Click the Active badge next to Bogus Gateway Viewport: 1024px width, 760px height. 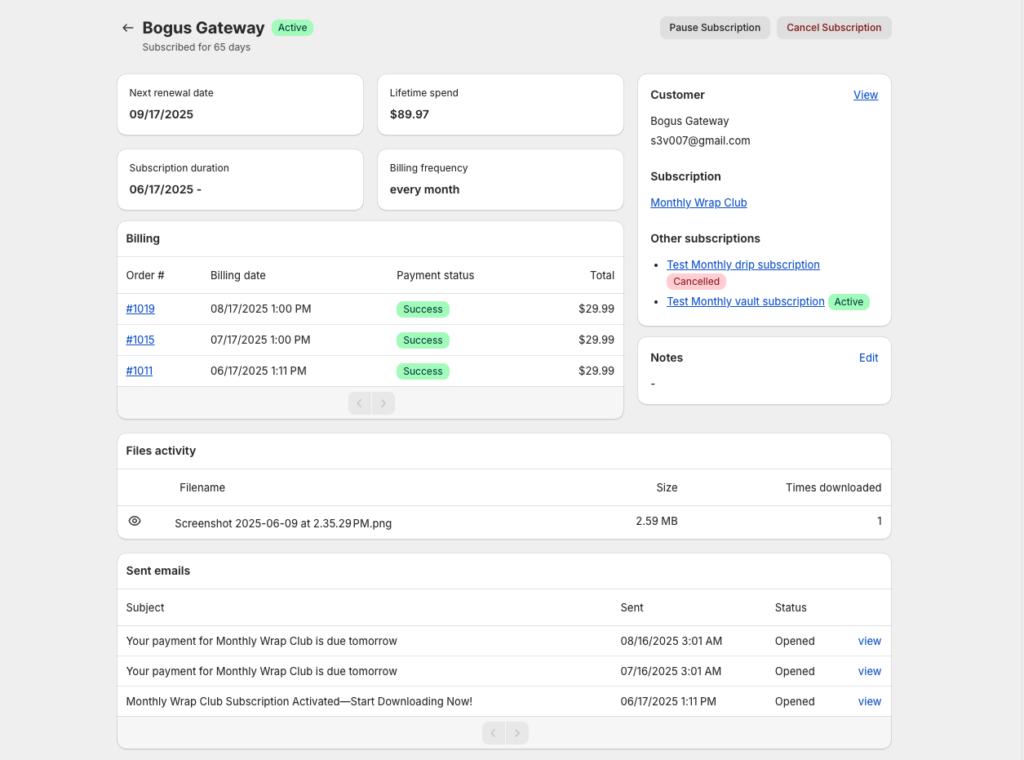pyautogui.click(x=292, y=27)
